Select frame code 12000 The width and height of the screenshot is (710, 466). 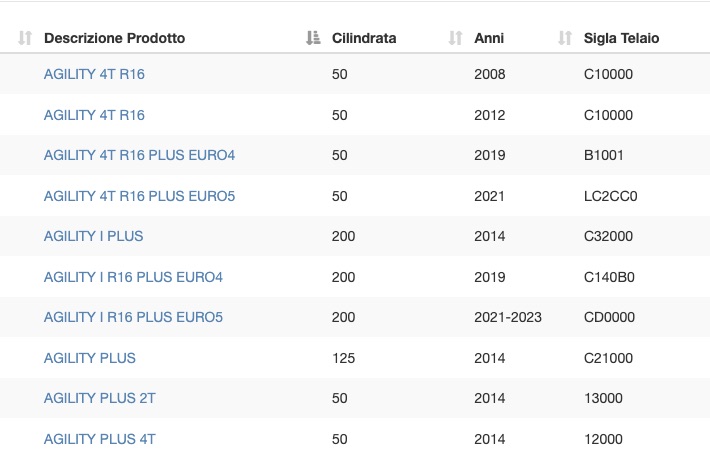603,439
